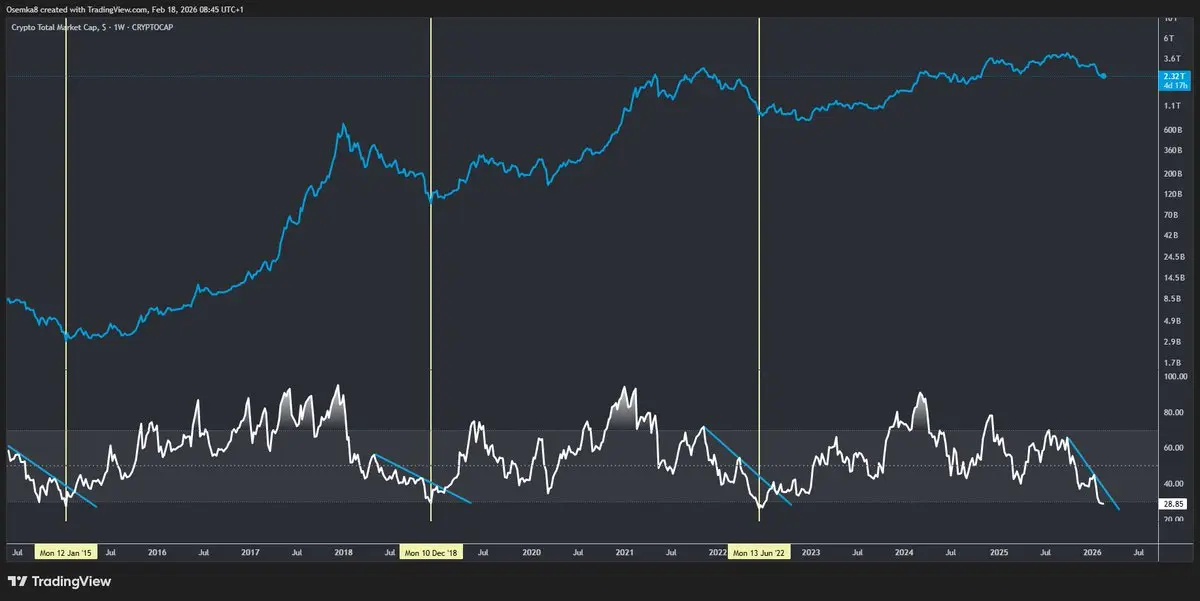The height and width of the screenshot is (601, 1200).
Task: Click the 2024 year label on time axis
Action: coord(905,552)
